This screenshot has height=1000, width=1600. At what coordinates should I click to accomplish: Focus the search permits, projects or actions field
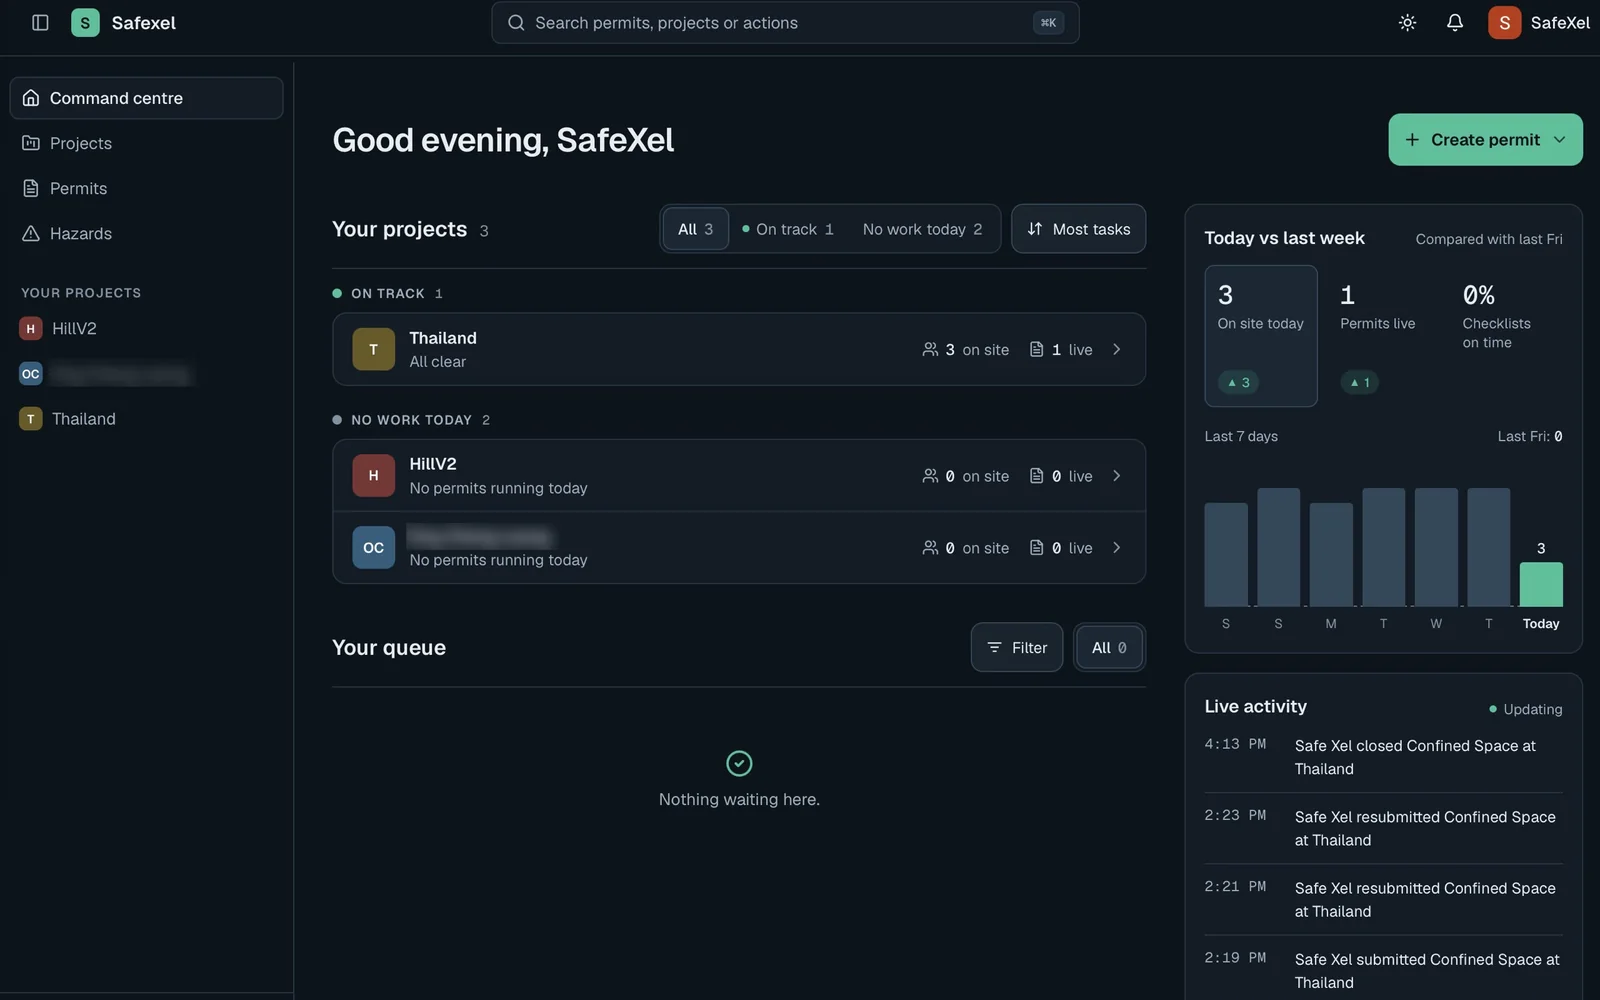pyautogui.click(x=785, y=22)
